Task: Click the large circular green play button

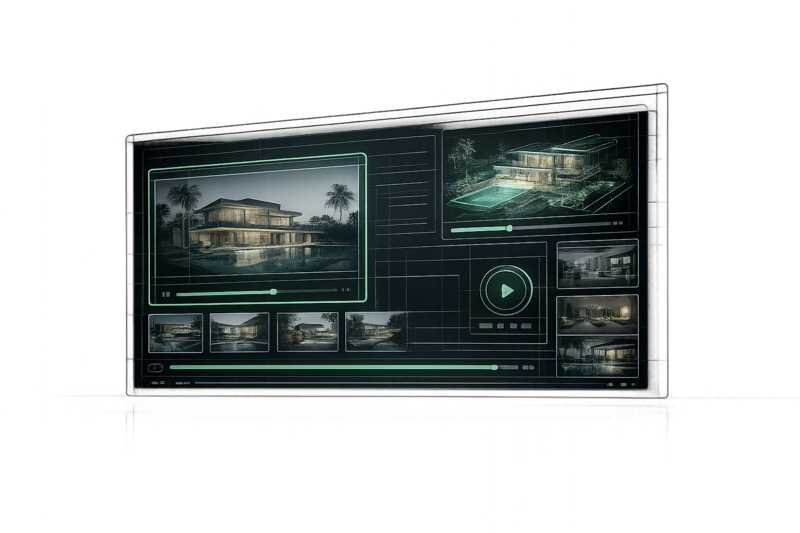Action: click(x=506, y=290)
